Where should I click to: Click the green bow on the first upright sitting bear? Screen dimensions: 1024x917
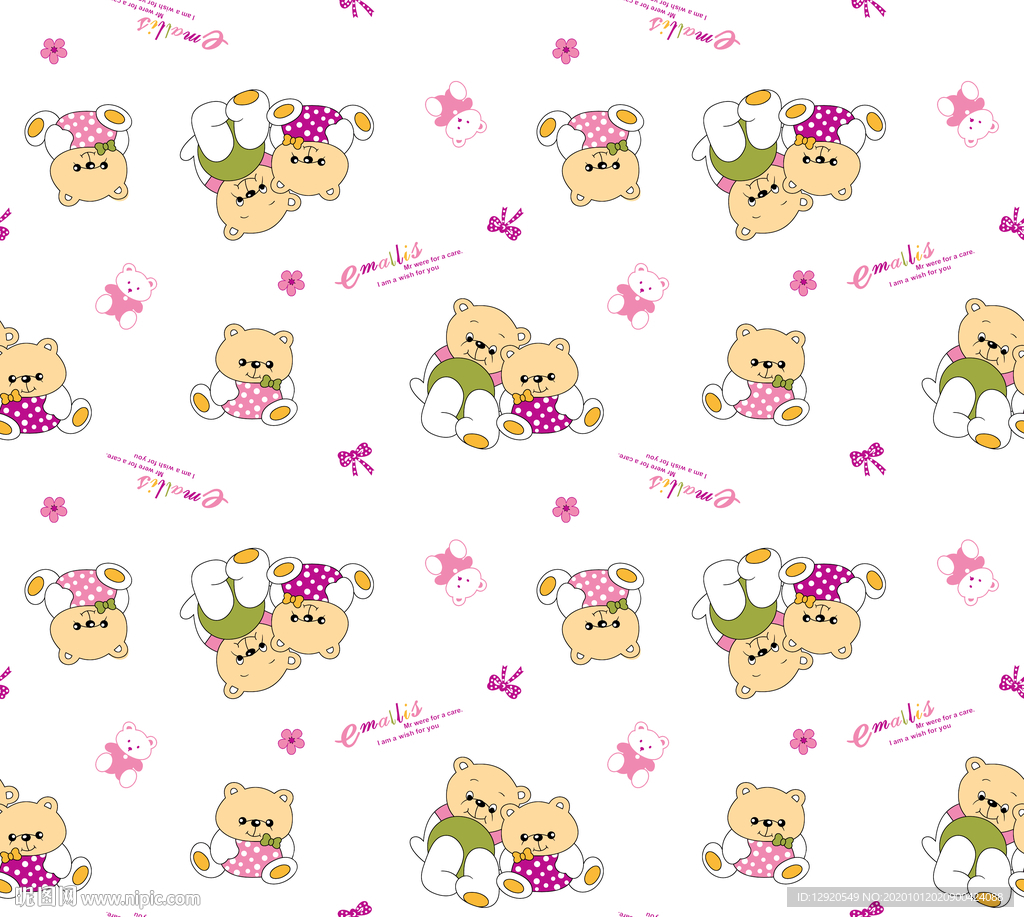(271, 383)
